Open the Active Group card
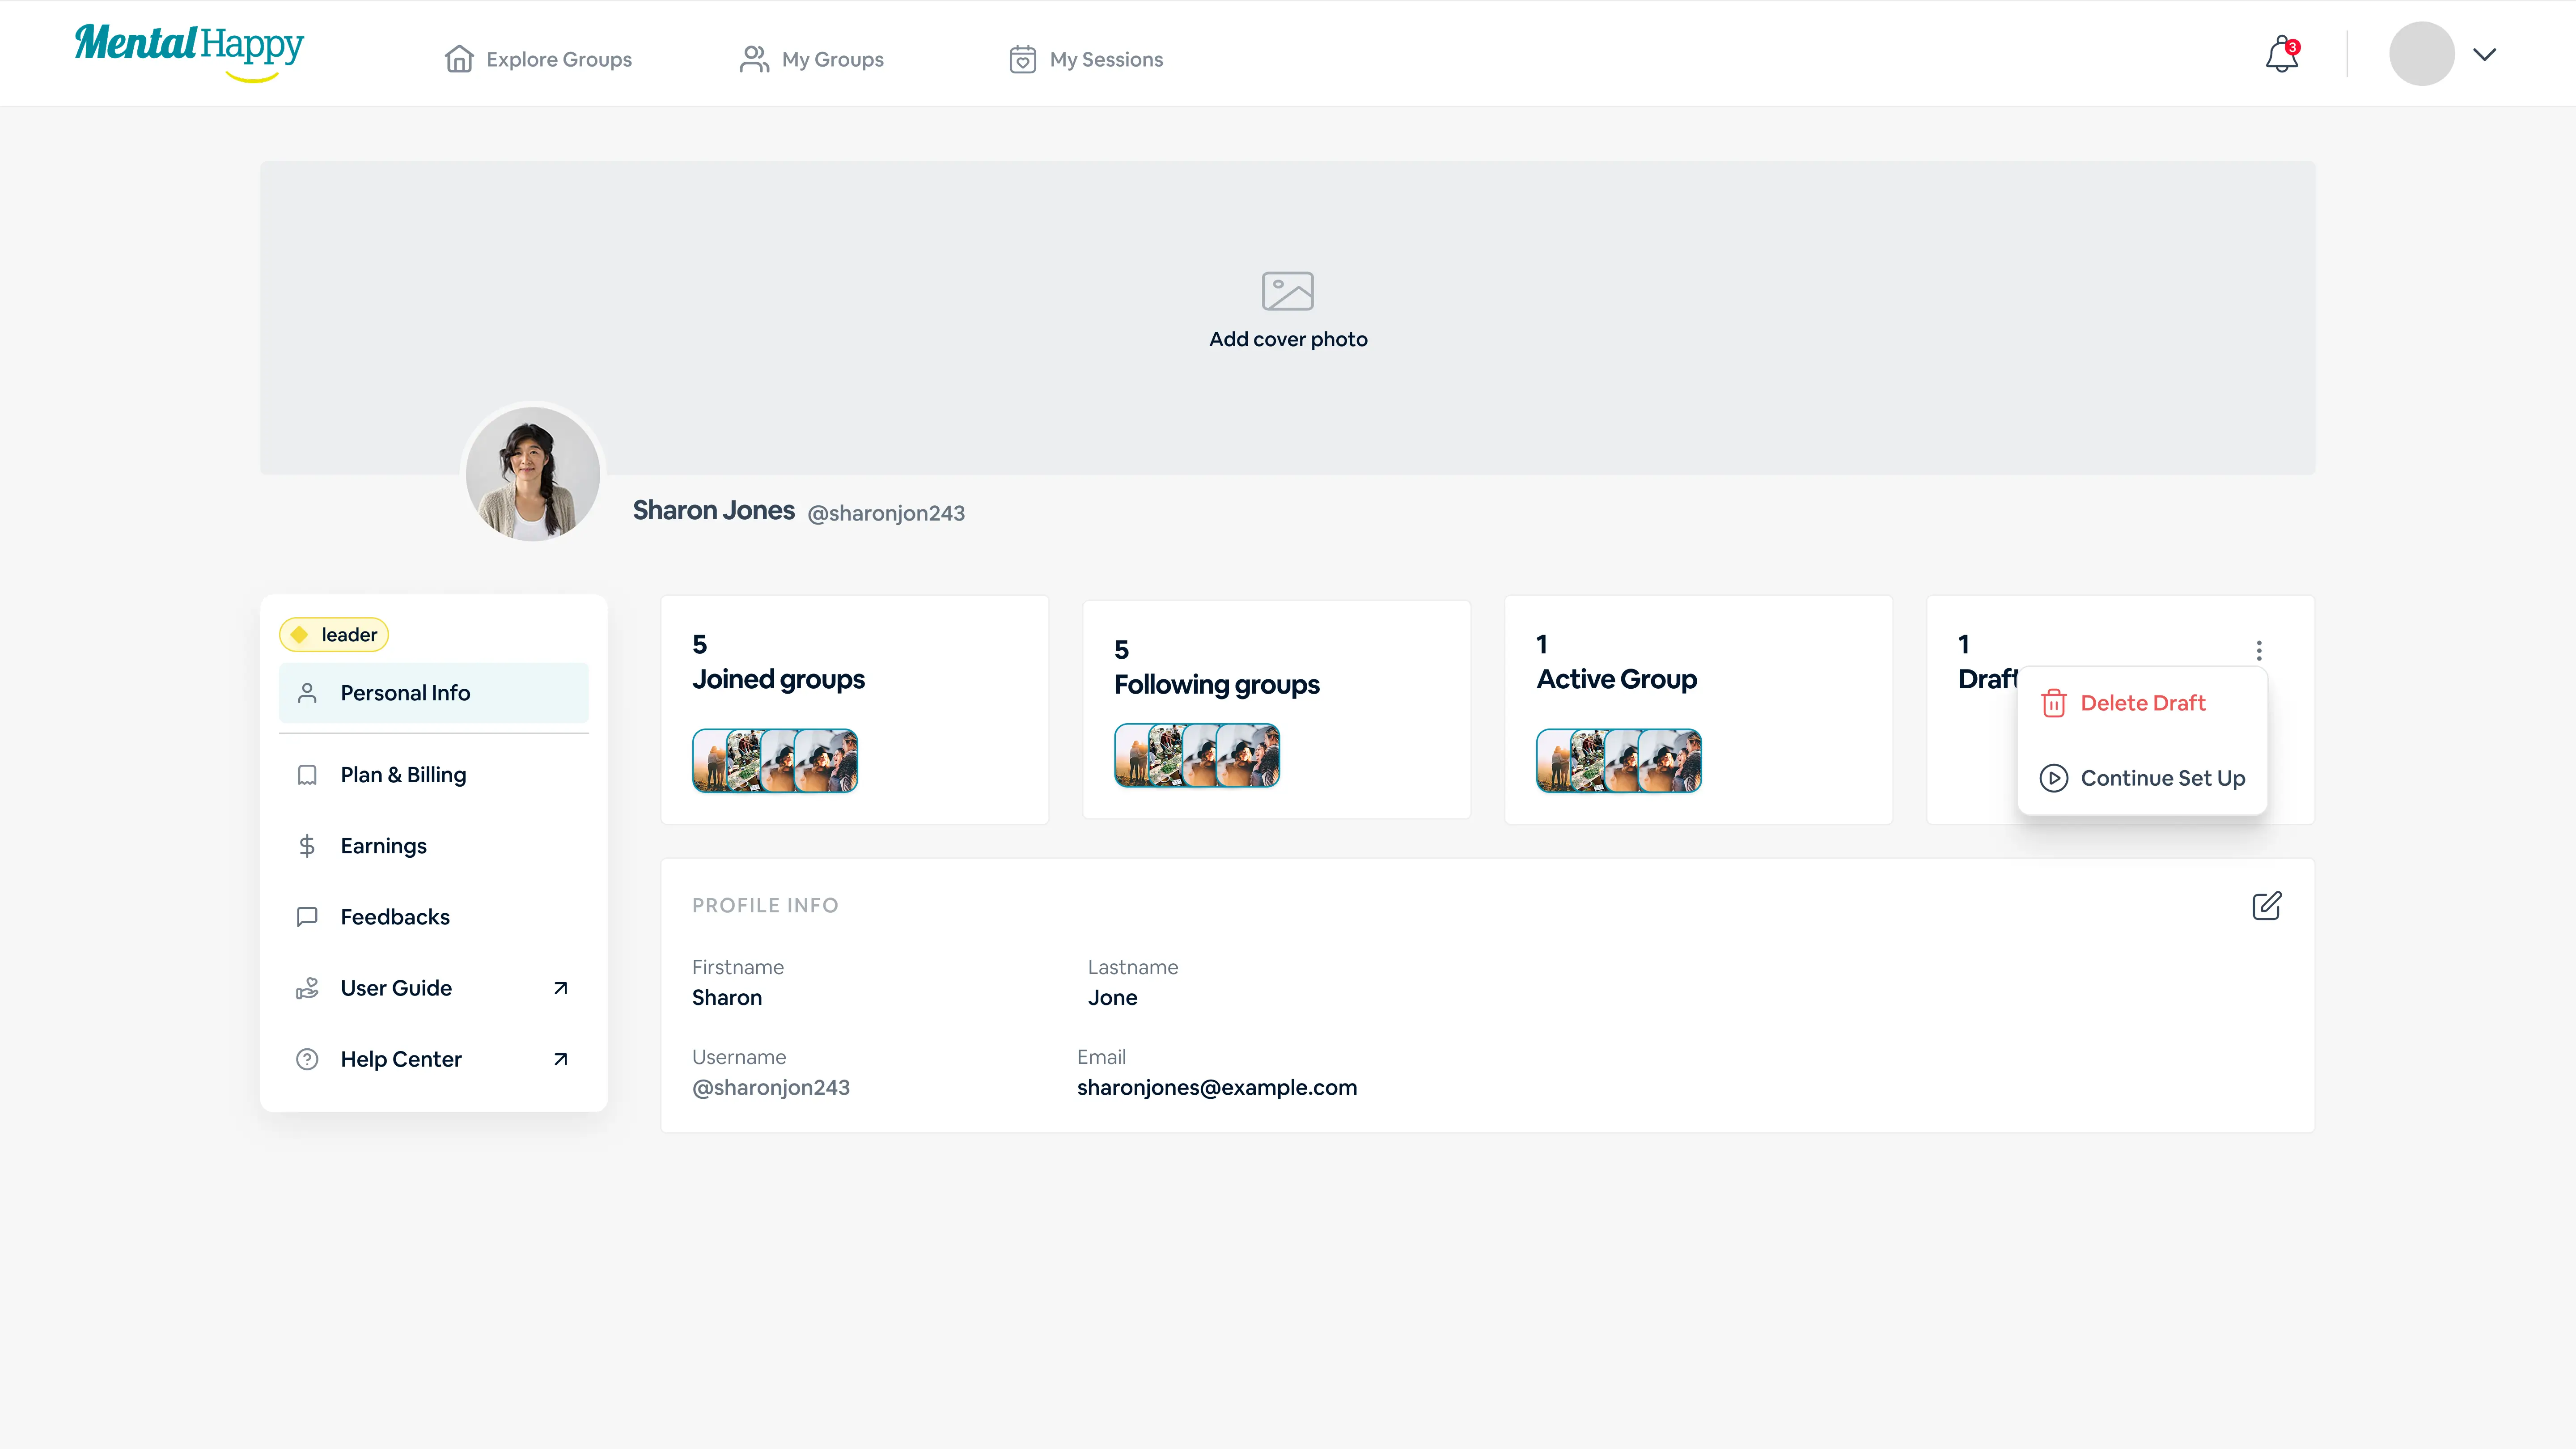Viewport: 2576px width, 1449px height. click(1699, 710)
